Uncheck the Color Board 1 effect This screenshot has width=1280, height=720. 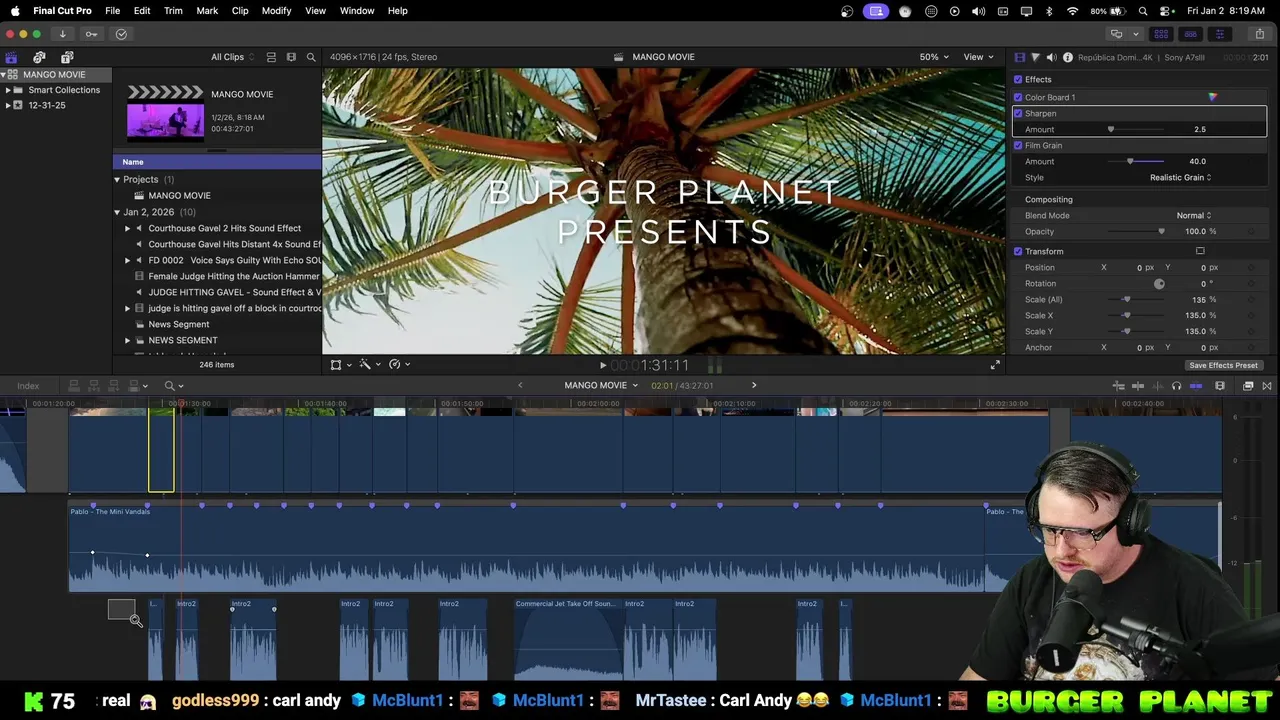pyautogui.click(x=1018, y=97)
